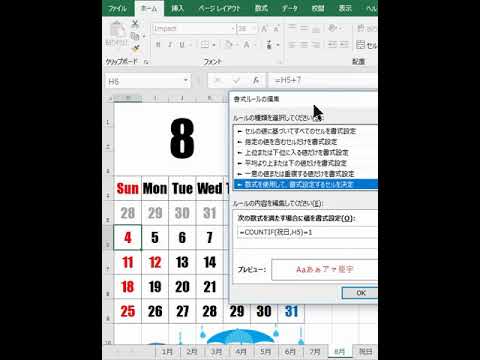Click the Paste clipboard icon
The width and height of the screenshot is (480, 360).
(117, 30)
